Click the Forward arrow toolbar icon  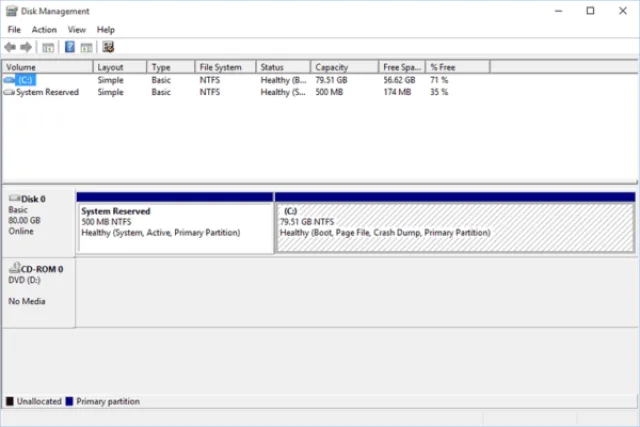26,47
